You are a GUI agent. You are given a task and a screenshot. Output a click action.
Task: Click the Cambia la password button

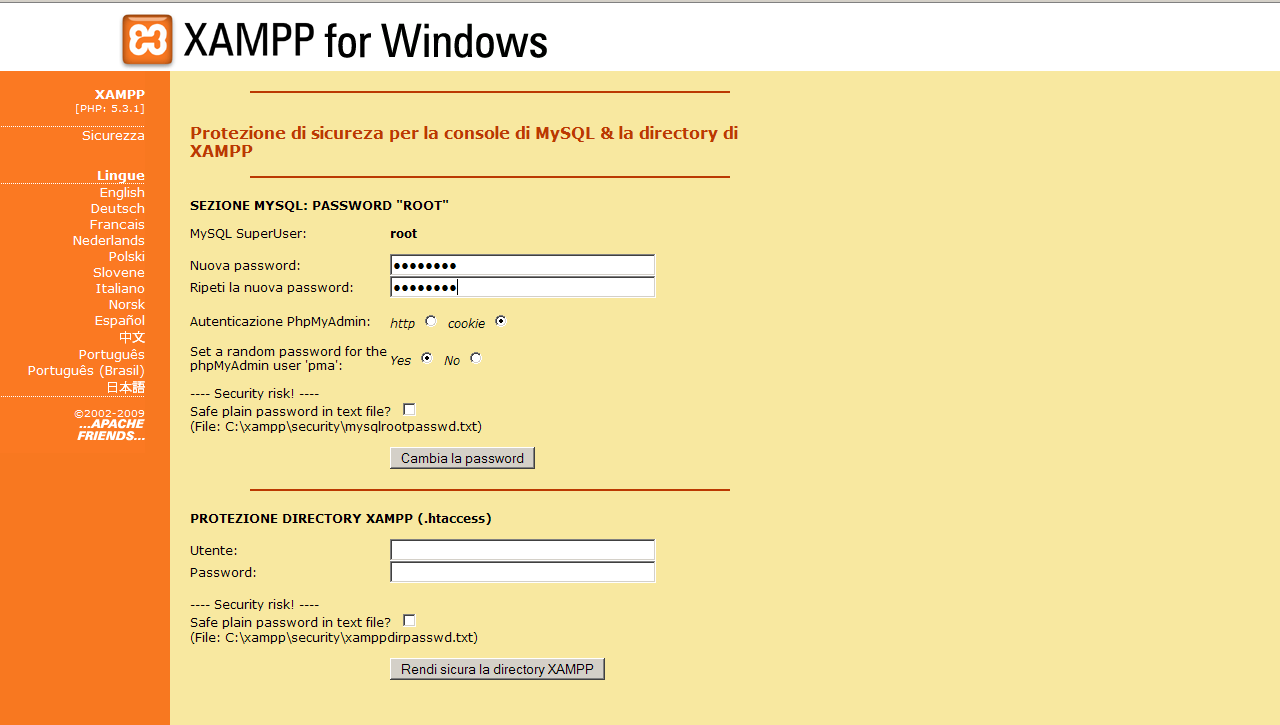pos(462,458)
